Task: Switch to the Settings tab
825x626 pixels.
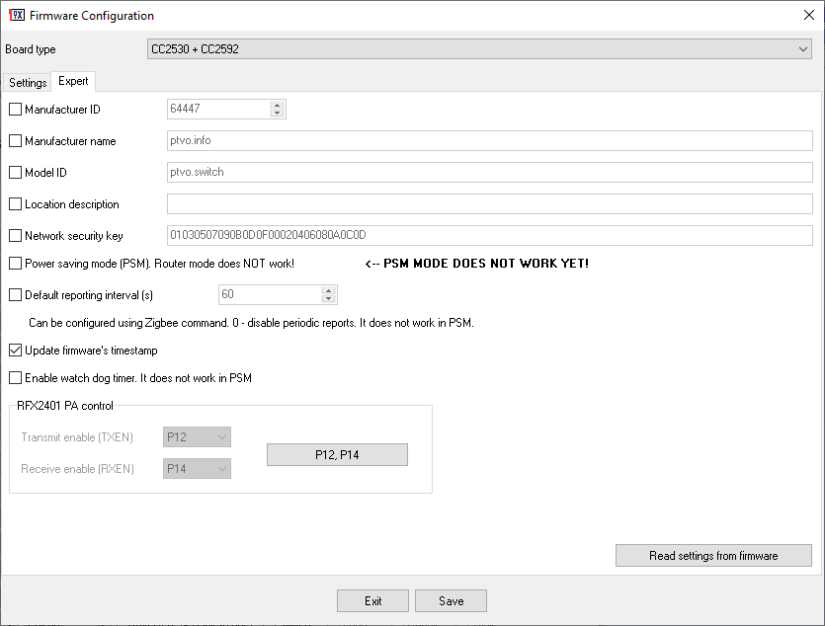Action: (26, 83)
